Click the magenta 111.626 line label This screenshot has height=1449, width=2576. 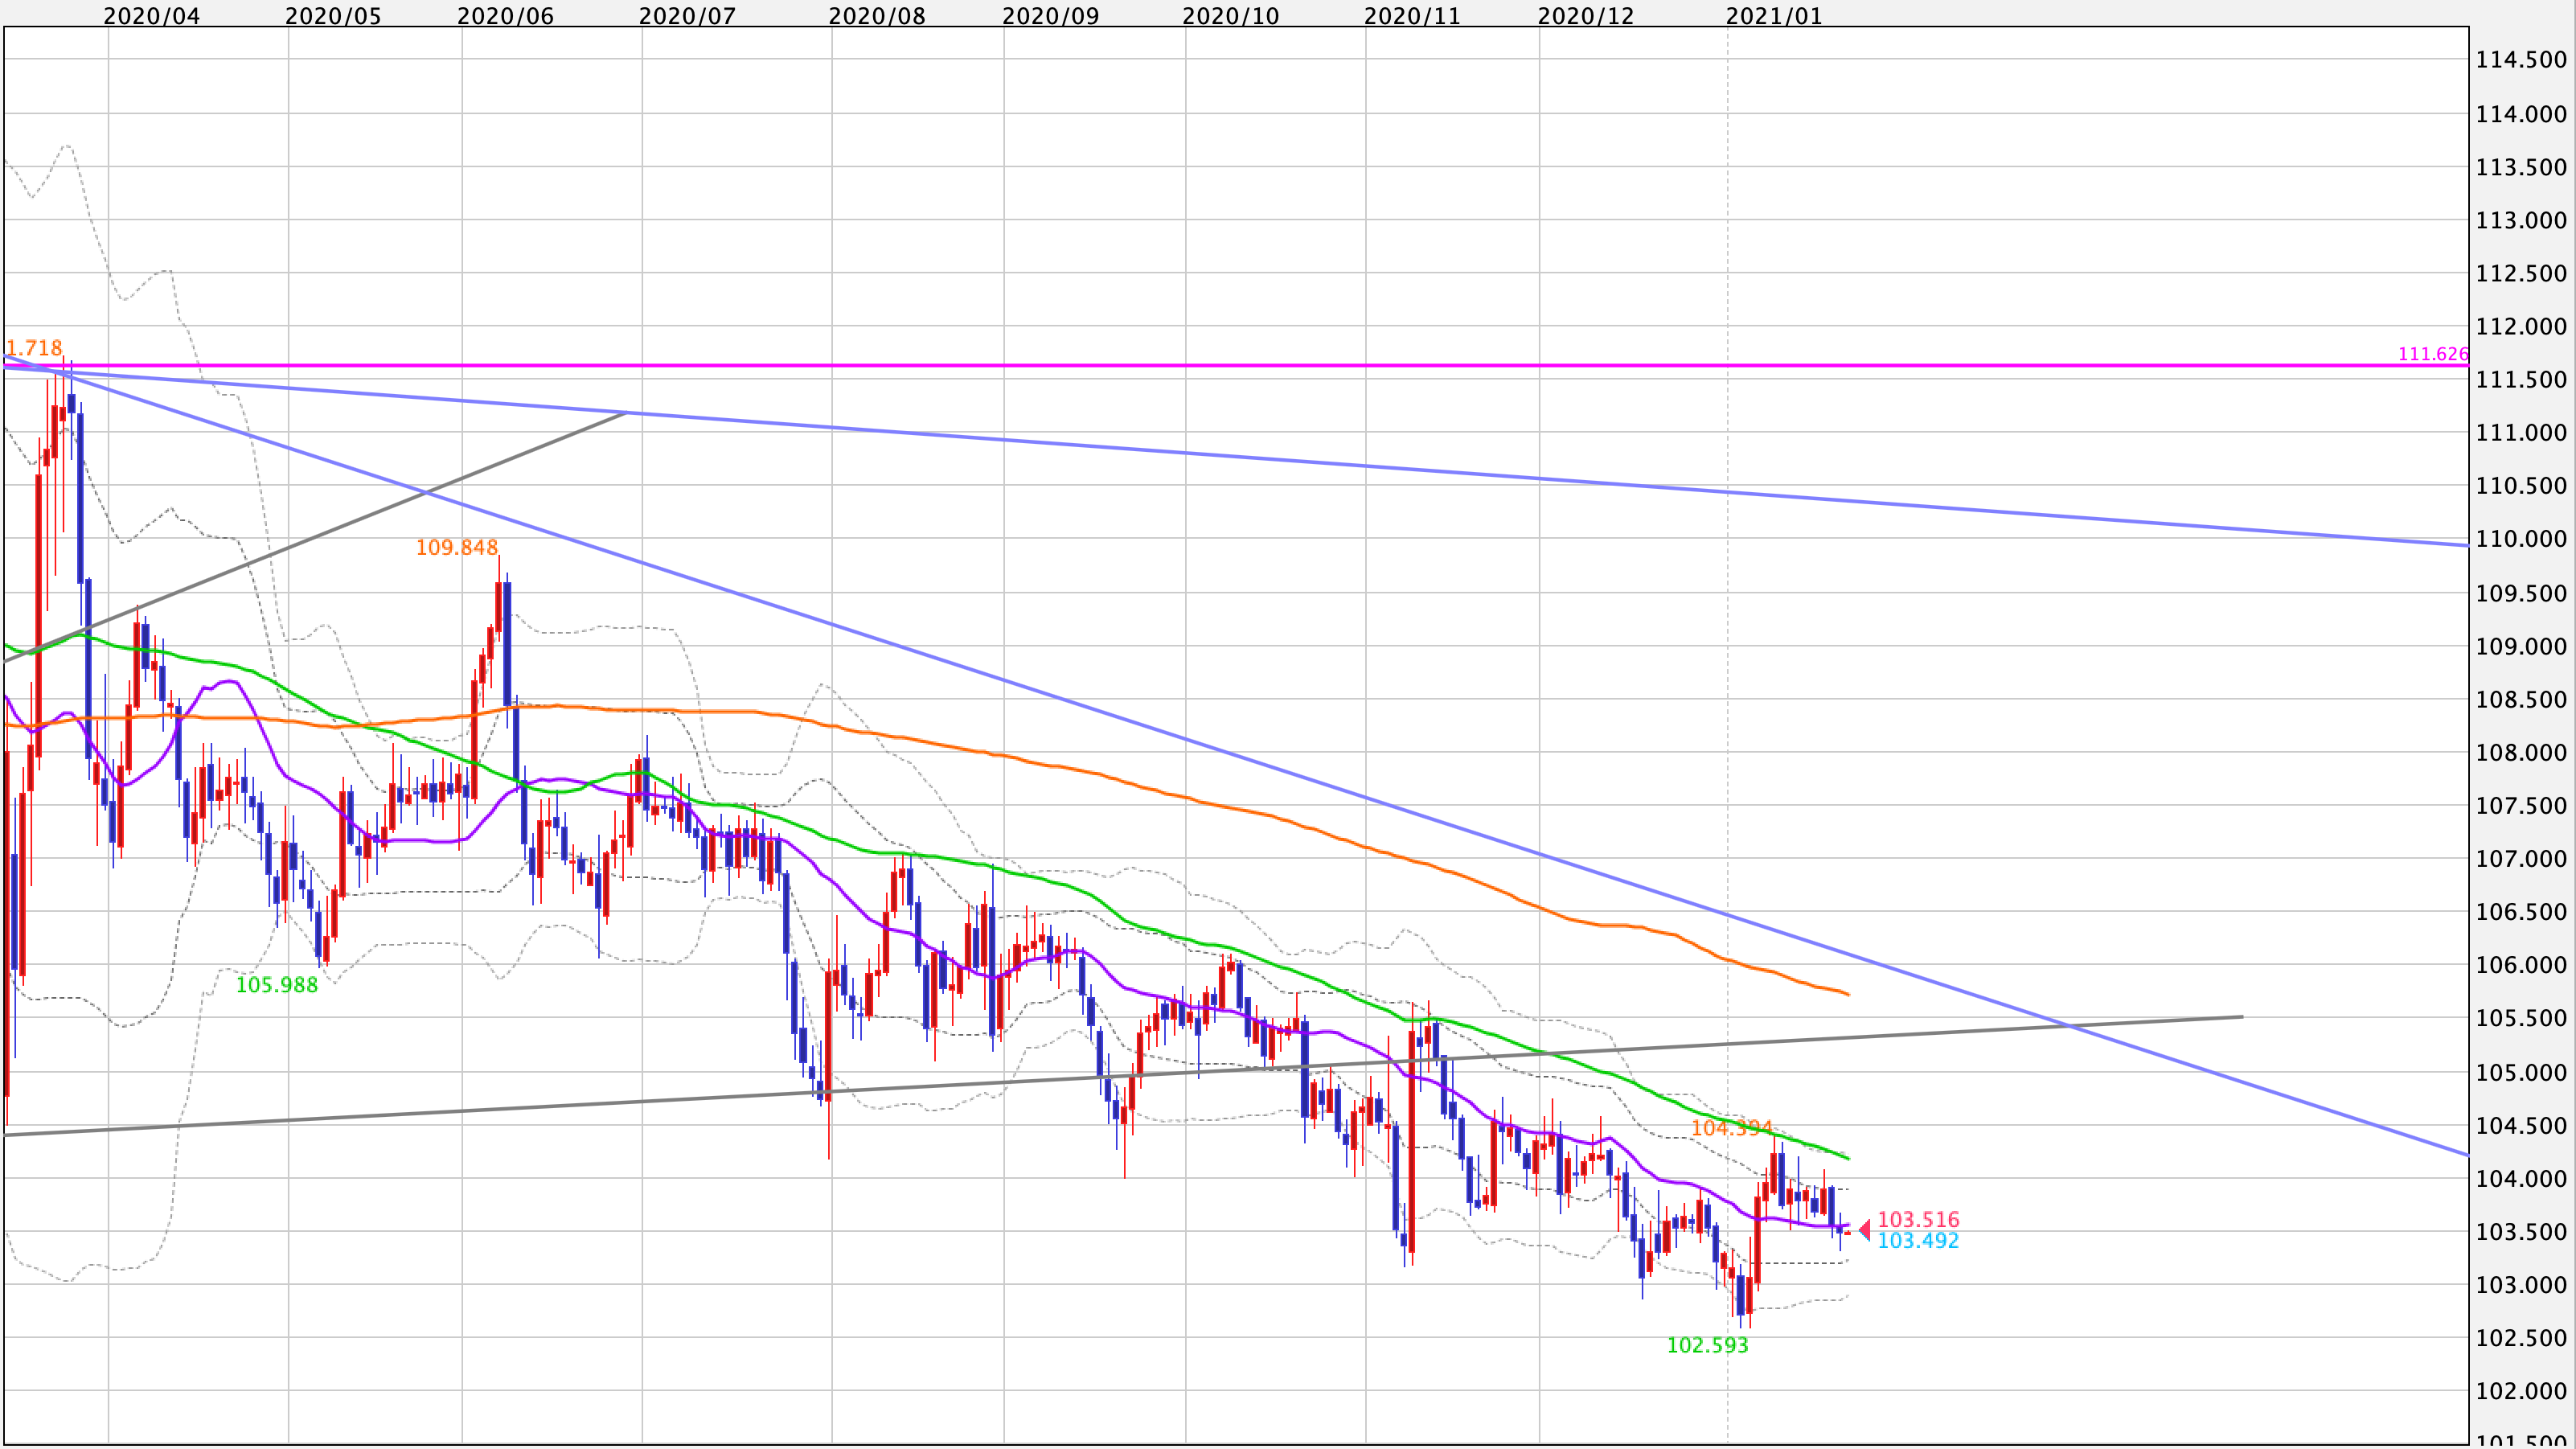point(2433,354)
